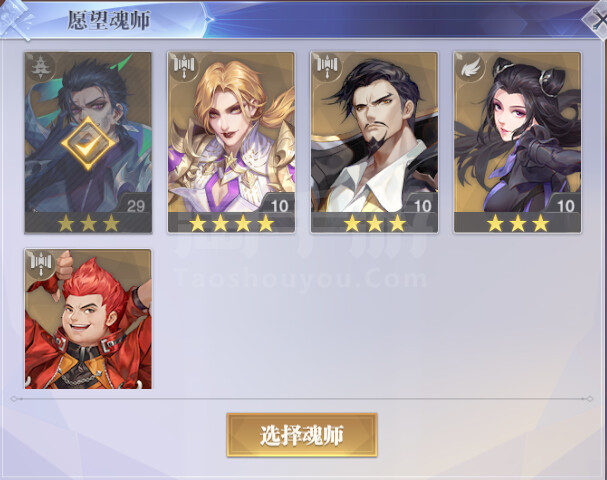Select the bearded man in white shirt card
607x480 pixels.
[374, 142]
